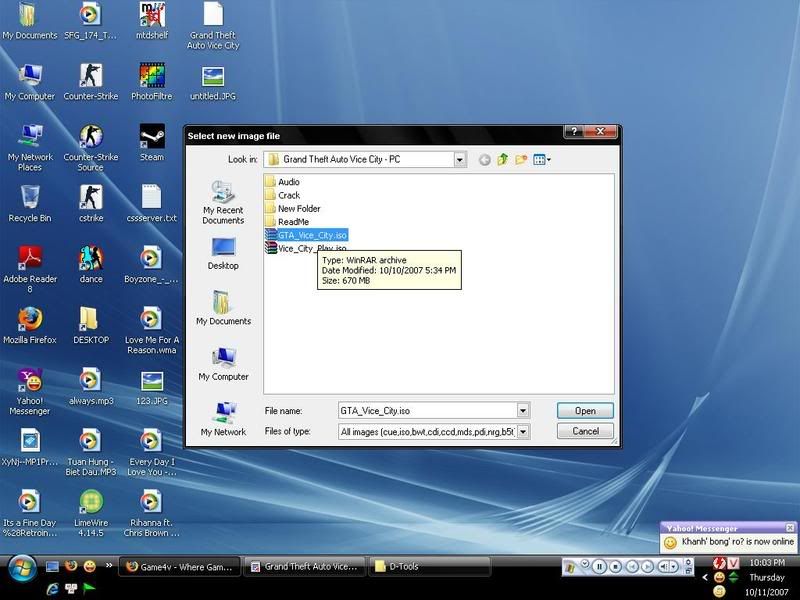Image resolution: width=800 pixels, height=600 pixels.
Task: Open the Start menu orb
Action: tap(21, 568)
